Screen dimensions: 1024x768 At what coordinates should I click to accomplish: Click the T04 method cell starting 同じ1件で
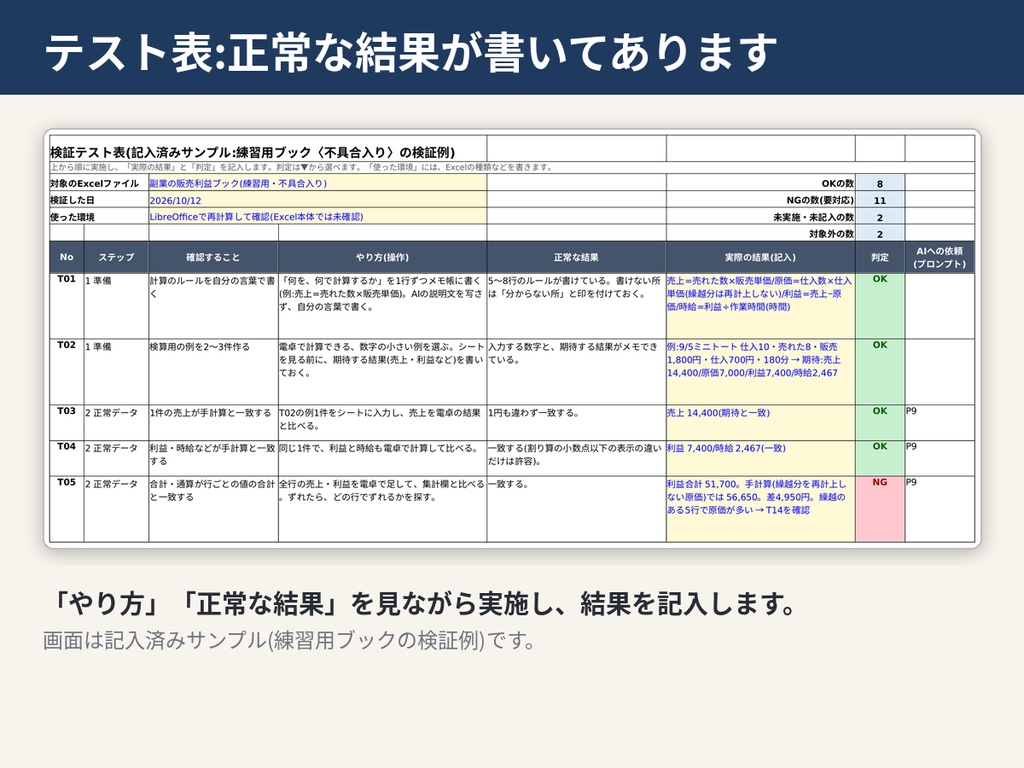click(x=382, y=458)
